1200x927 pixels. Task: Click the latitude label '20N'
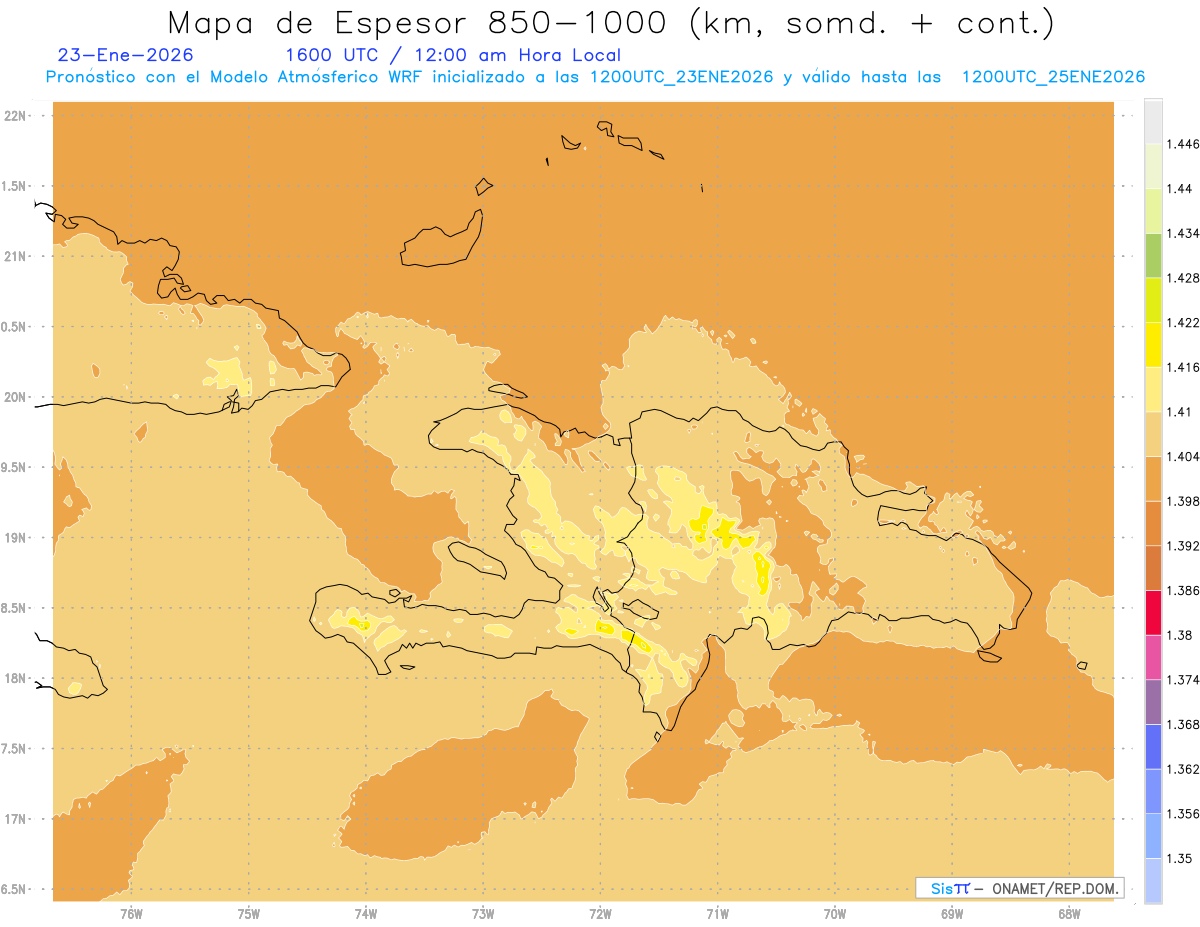coord(15,397)
